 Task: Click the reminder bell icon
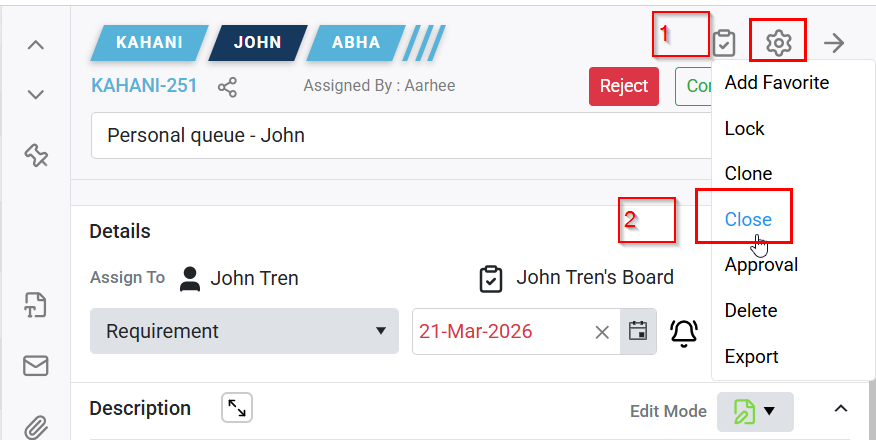684,332
